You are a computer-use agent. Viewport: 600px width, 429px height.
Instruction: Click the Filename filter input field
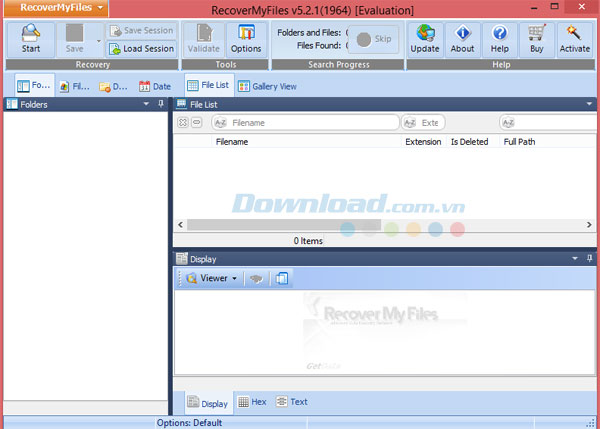click(x=305, y=123)
